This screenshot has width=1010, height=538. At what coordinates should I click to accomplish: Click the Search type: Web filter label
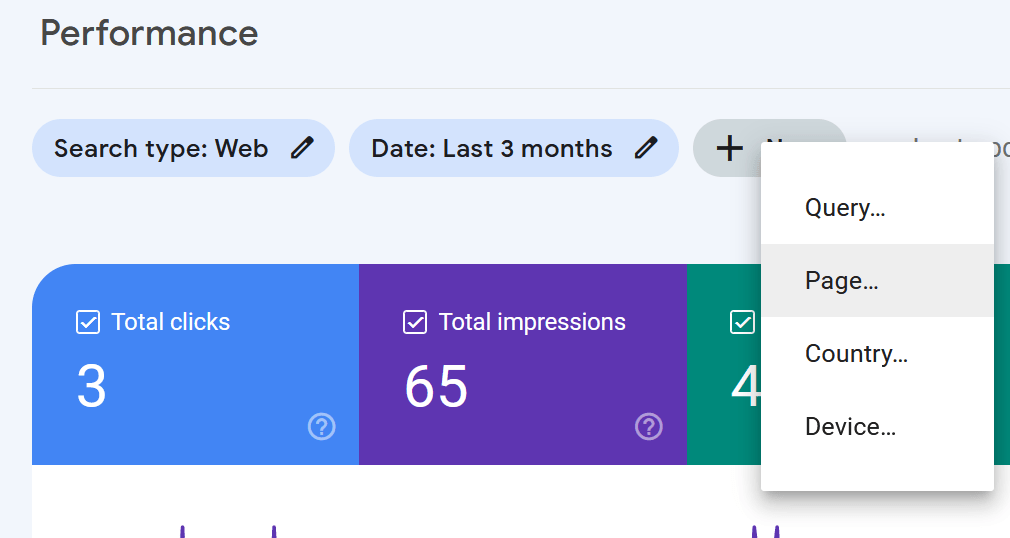[161, 149]
